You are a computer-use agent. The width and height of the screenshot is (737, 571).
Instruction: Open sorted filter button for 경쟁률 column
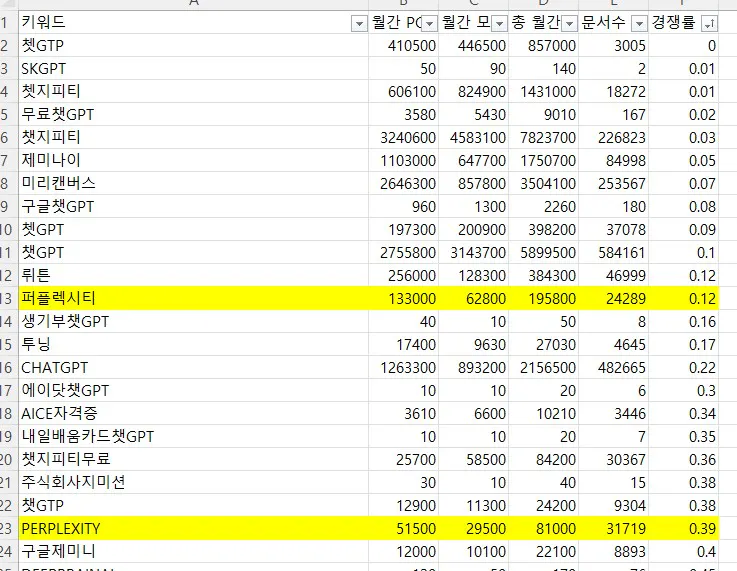click(x=709, y=23)
